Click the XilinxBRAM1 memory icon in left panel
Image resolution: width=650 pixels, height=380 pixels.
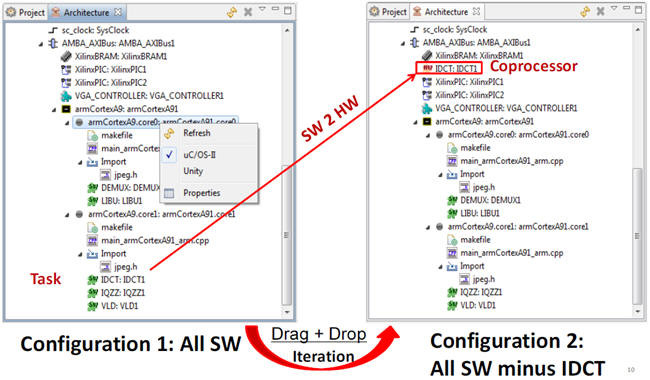[x=66, y=56]
